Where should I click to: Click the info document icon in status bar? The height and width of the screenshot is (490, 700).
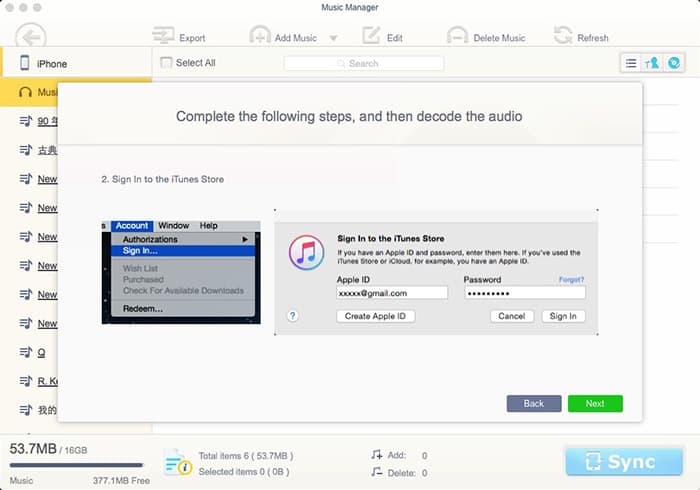pos(177,462)
